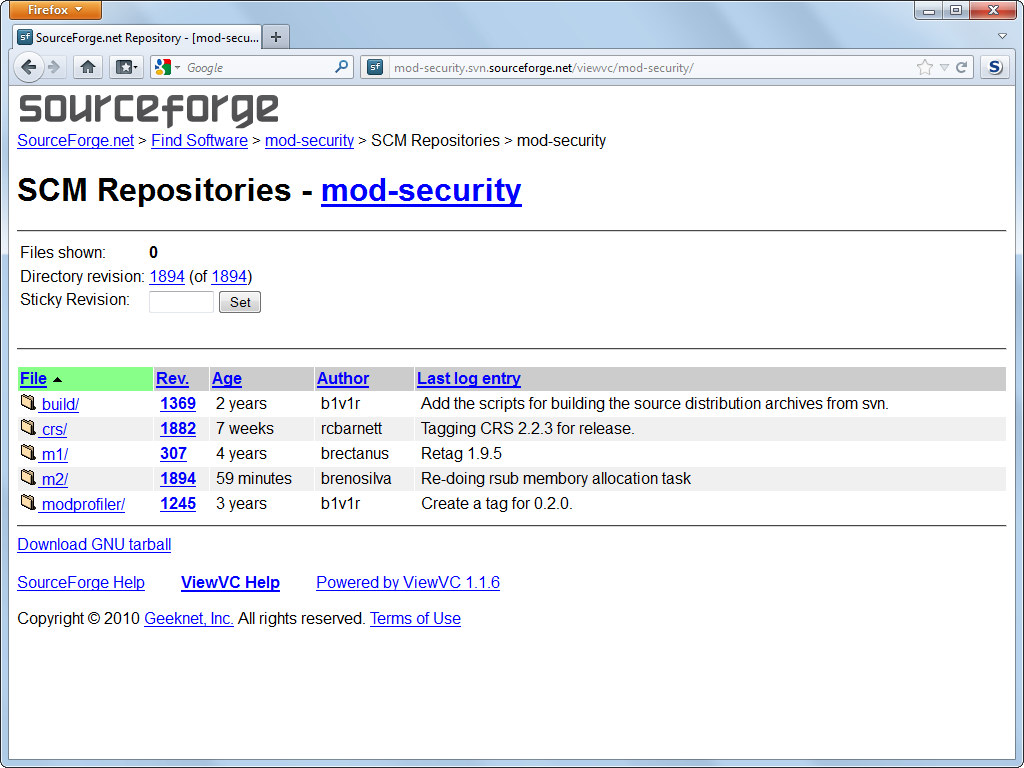Click the search magnifier icon
Viewport: 1024px width, 768px height.
[341, 67]
